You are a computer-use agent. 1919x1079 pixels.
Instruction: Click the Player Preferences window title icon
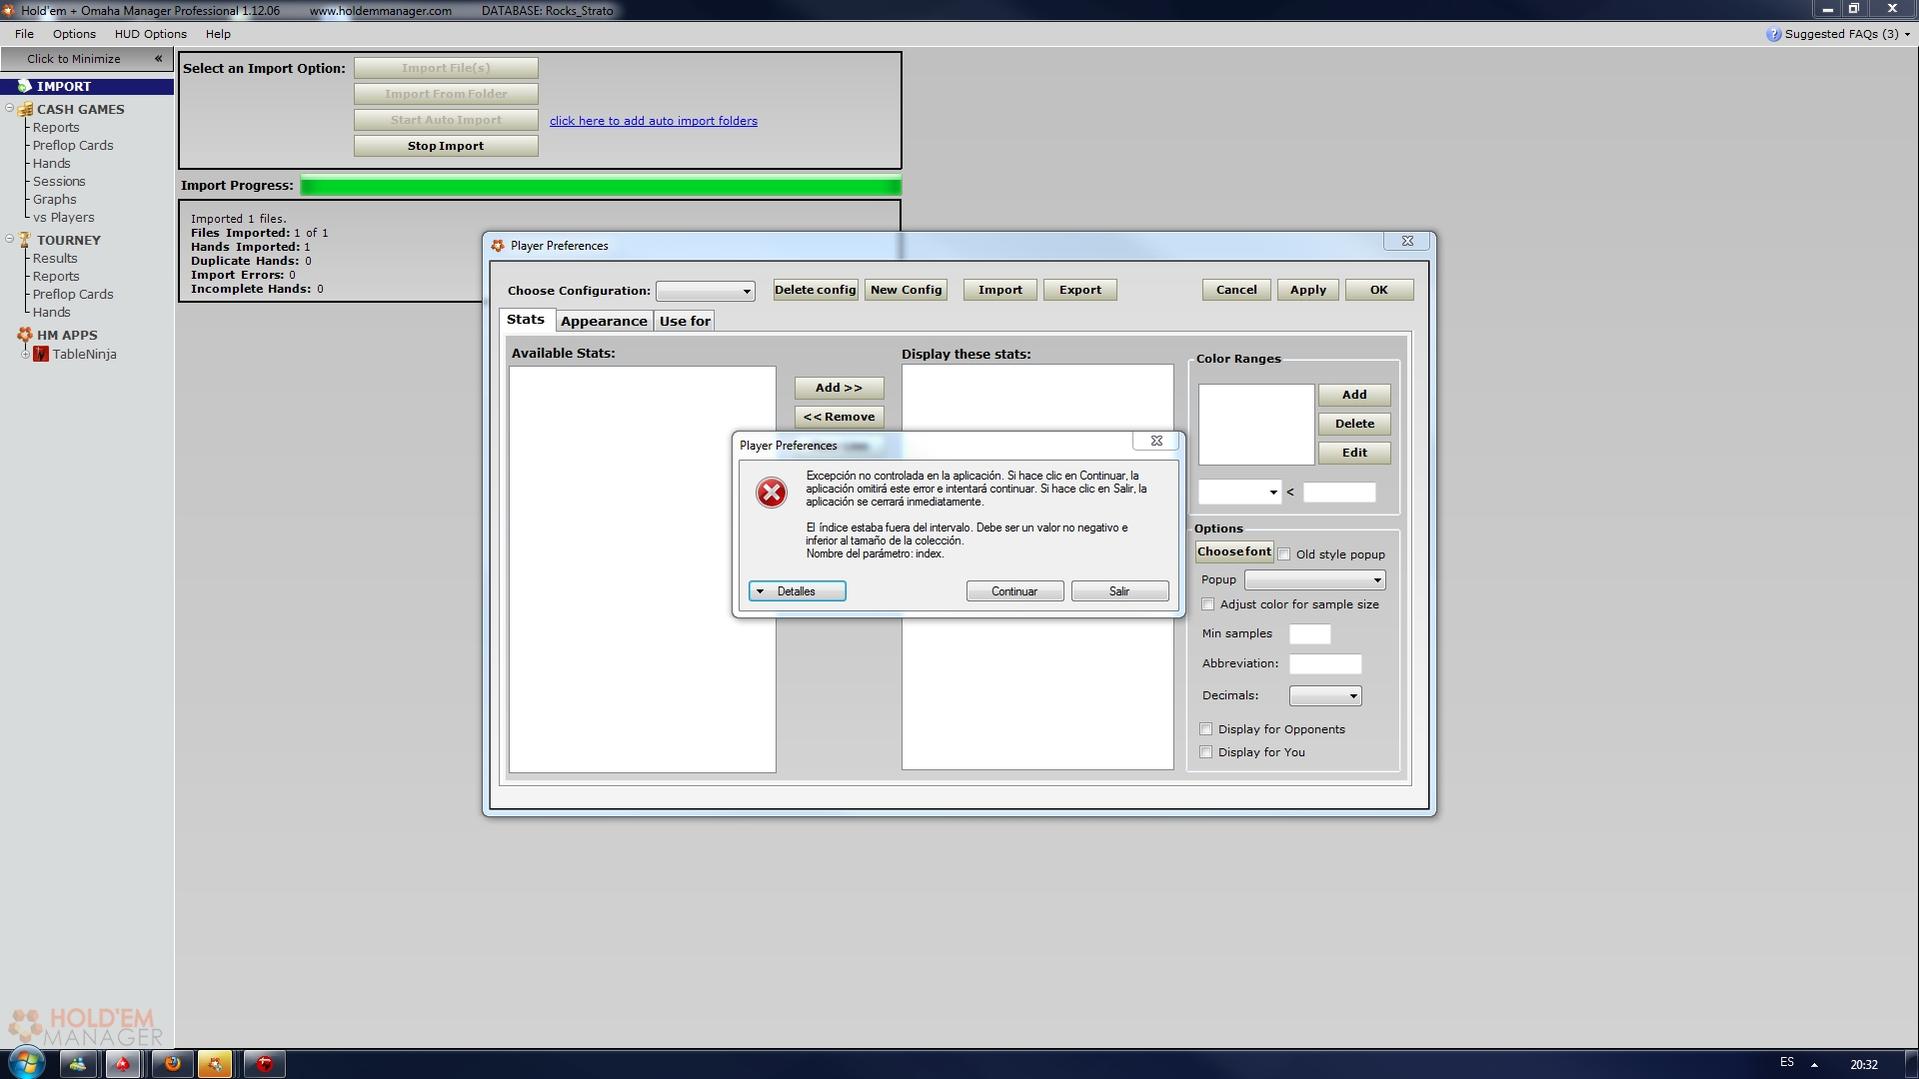(497, 245)
